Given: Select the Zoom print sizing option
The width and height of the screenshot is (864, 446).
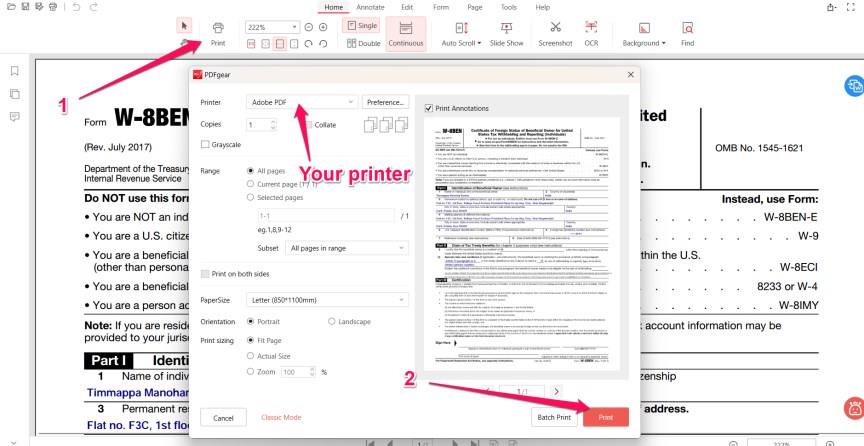Looking at the screenshot, I should 251,372.
